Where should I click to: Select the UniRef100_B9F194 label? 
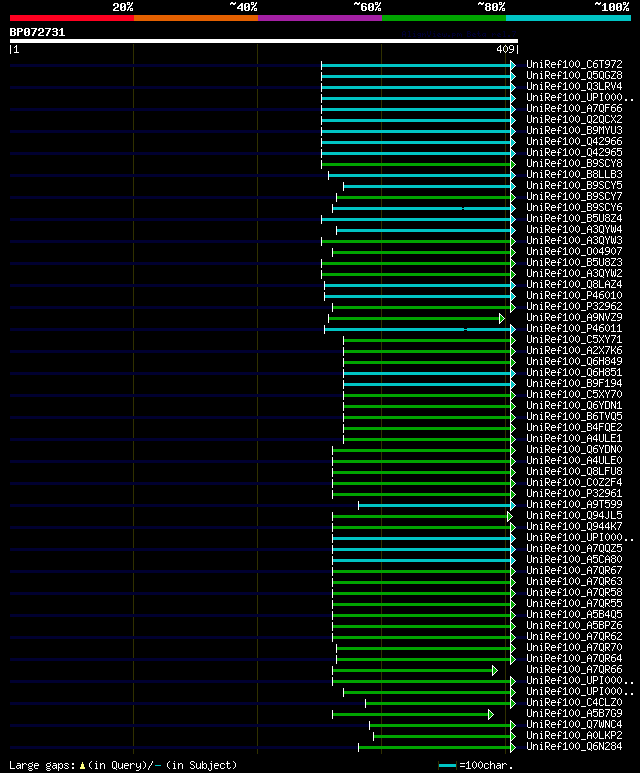(574, 384)
